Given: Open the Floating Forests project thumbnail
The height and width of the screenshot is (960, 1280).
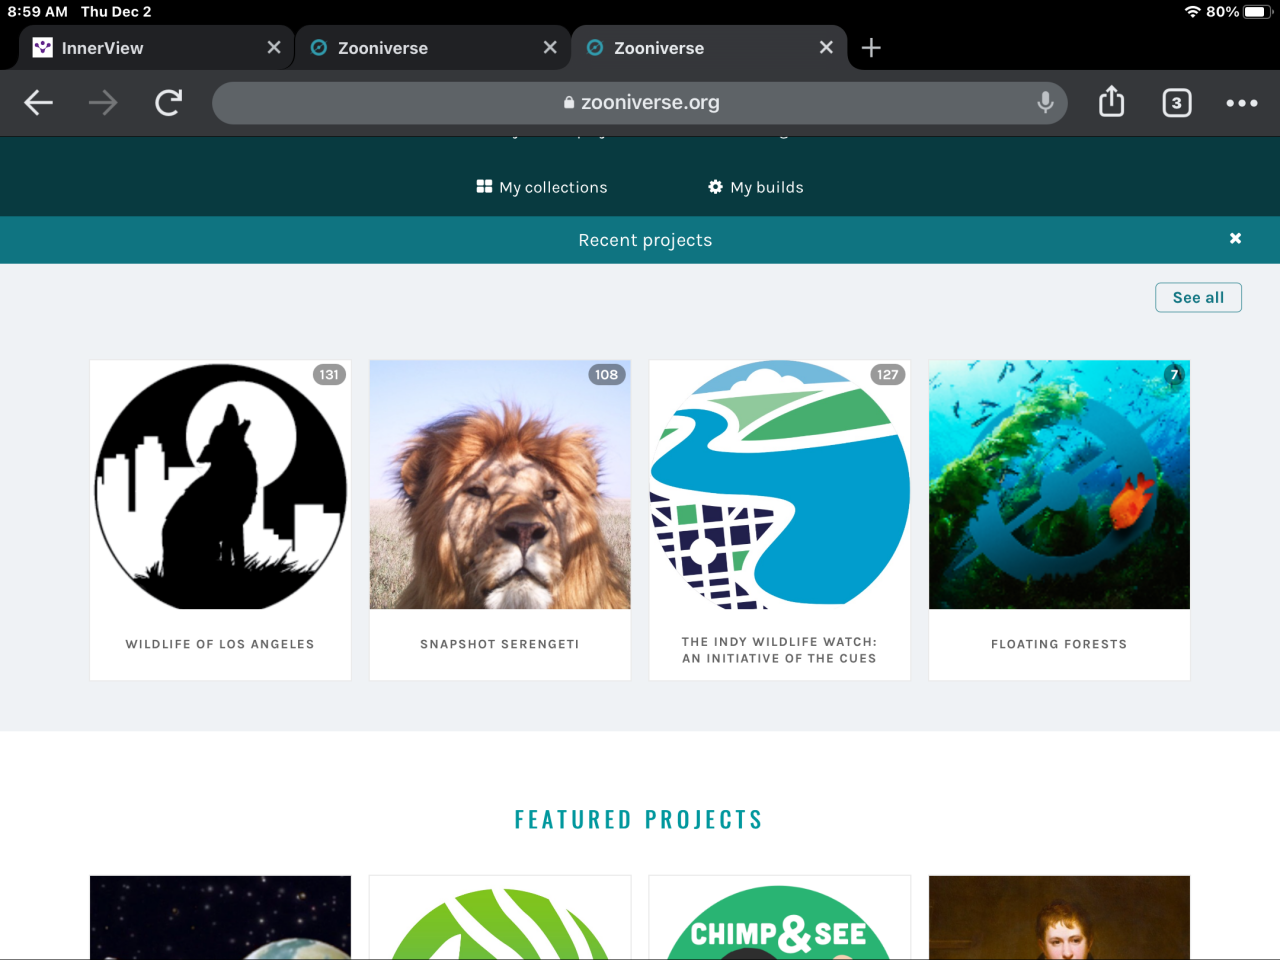Looking at the screenshot, I should pos(1059,485).
